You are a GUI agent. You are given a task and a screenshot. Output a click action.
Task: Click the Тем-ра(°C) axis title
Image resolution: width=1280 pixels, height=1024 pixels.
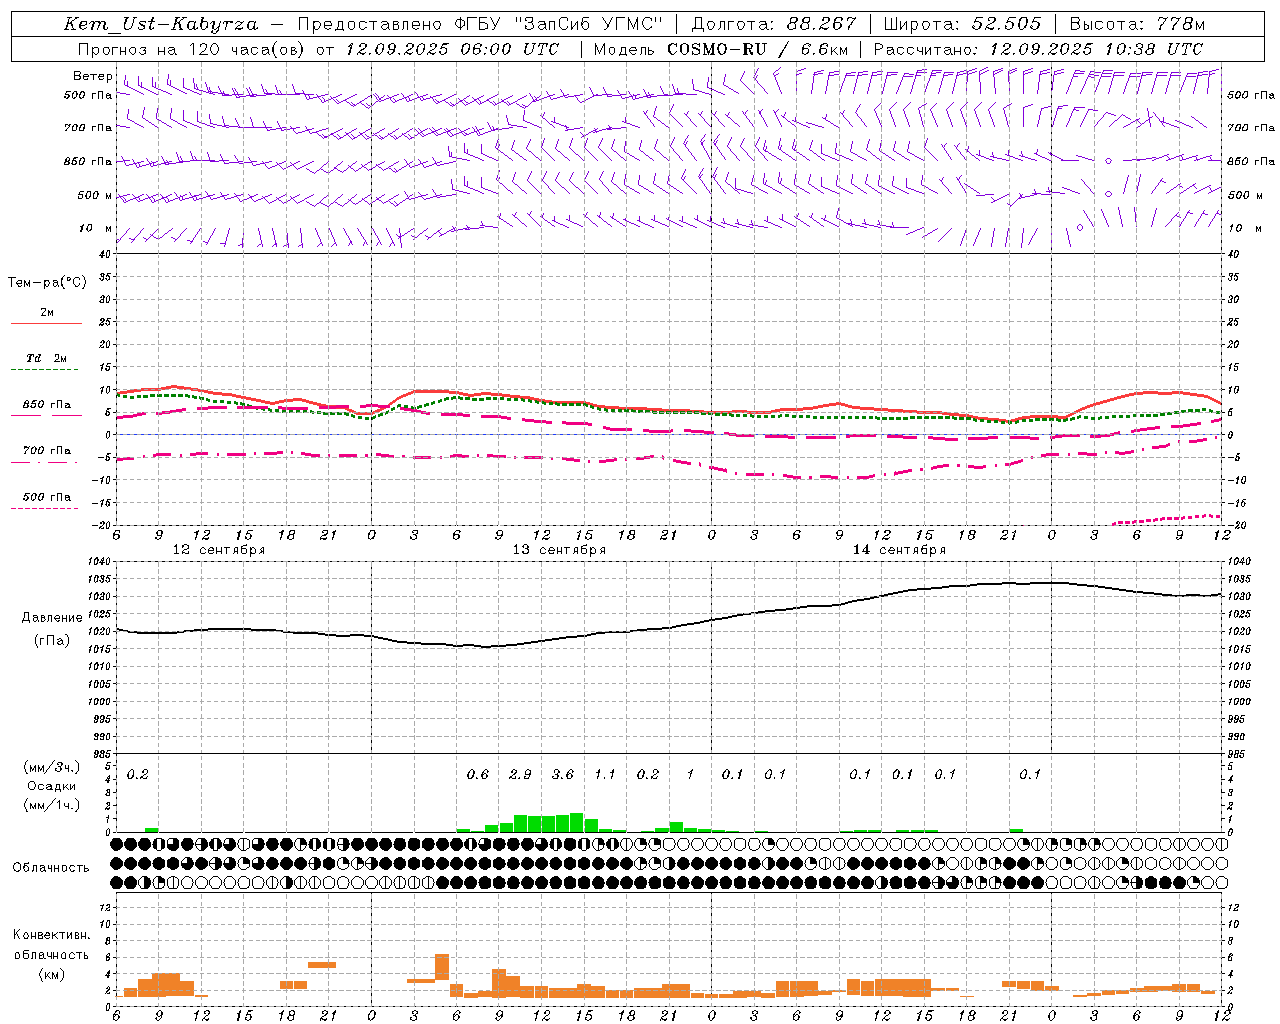47,283
